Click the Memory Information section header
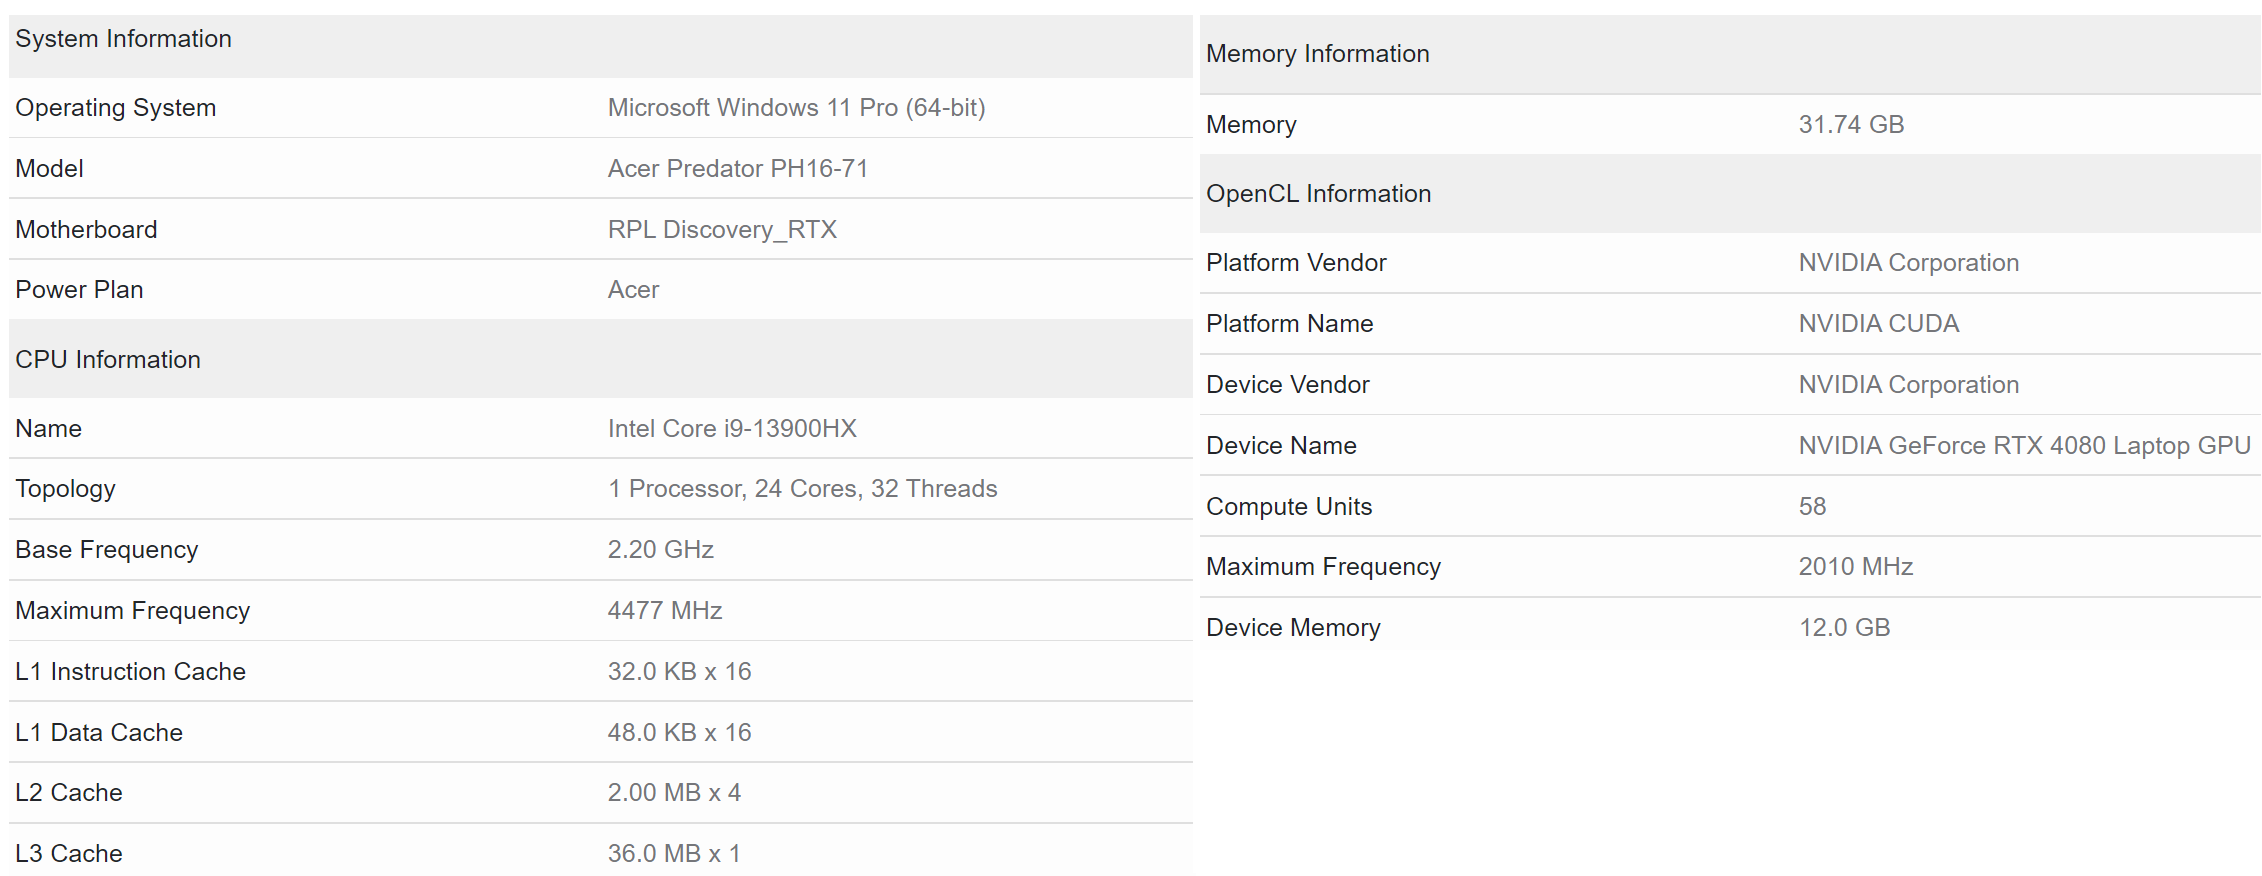2262x876 pixels. tap(1317, 54)
